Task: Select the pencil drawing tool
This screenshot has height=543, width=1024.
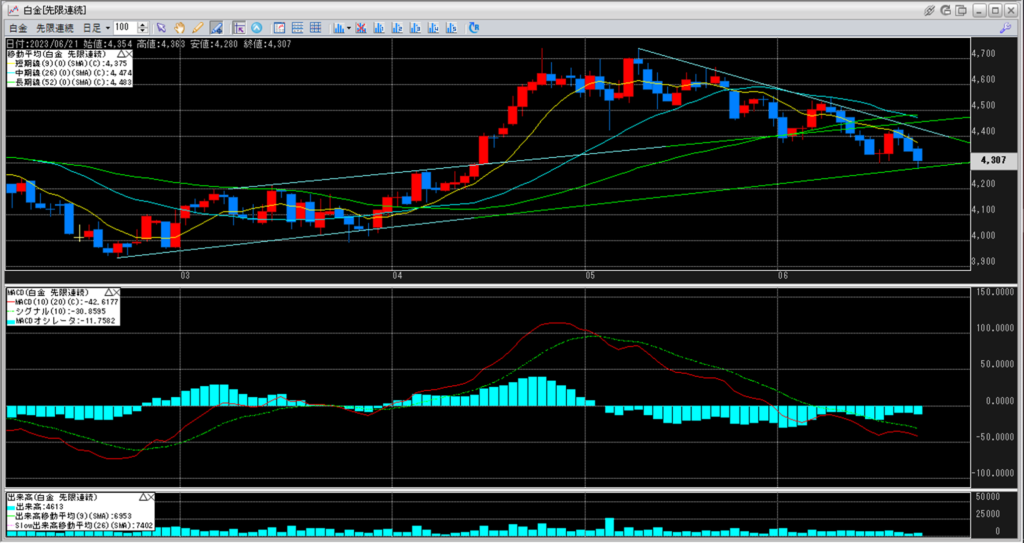Action: pos(198,27)
